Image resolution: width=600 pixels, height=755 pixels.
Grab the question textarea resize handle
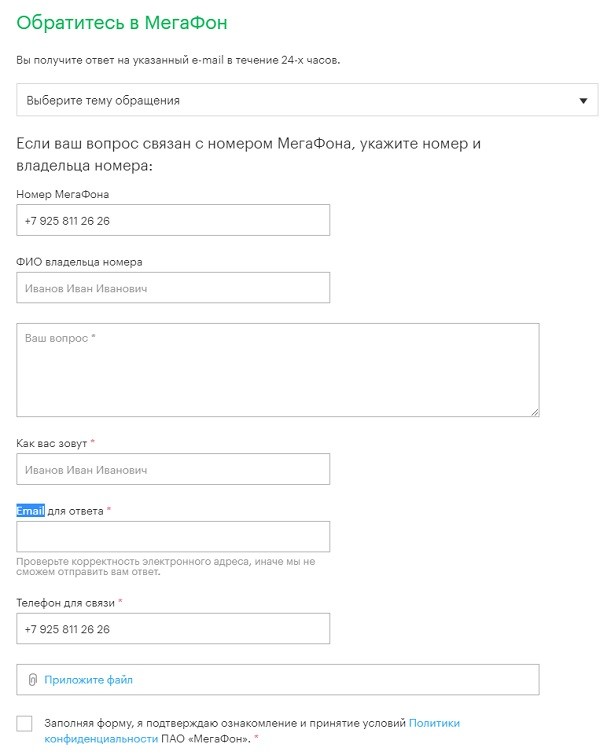534,410
